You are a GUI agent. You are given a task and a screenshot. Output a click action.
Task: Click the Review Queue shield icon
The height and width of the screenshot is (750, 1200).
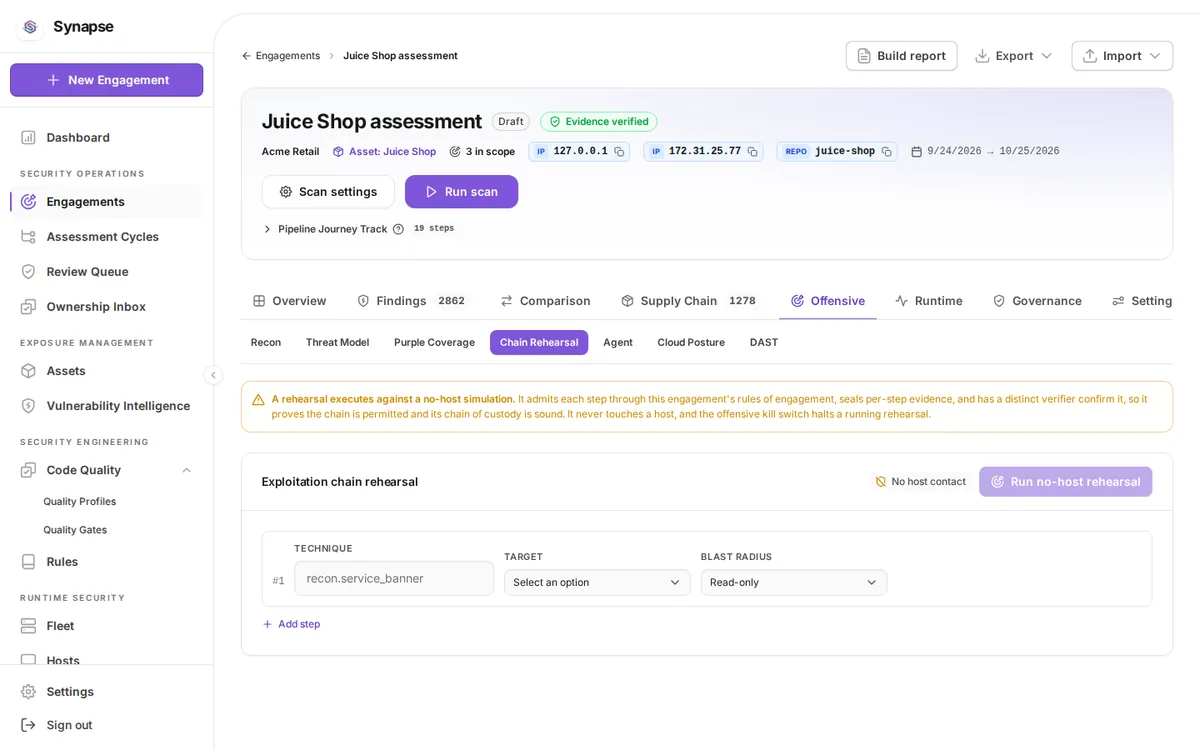point(28,272)
